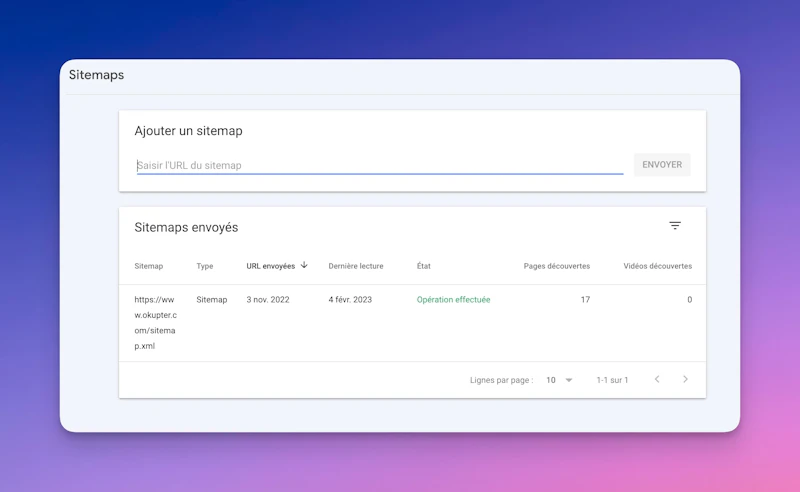Go to previous page with left chevron

(x=657, y=379)
